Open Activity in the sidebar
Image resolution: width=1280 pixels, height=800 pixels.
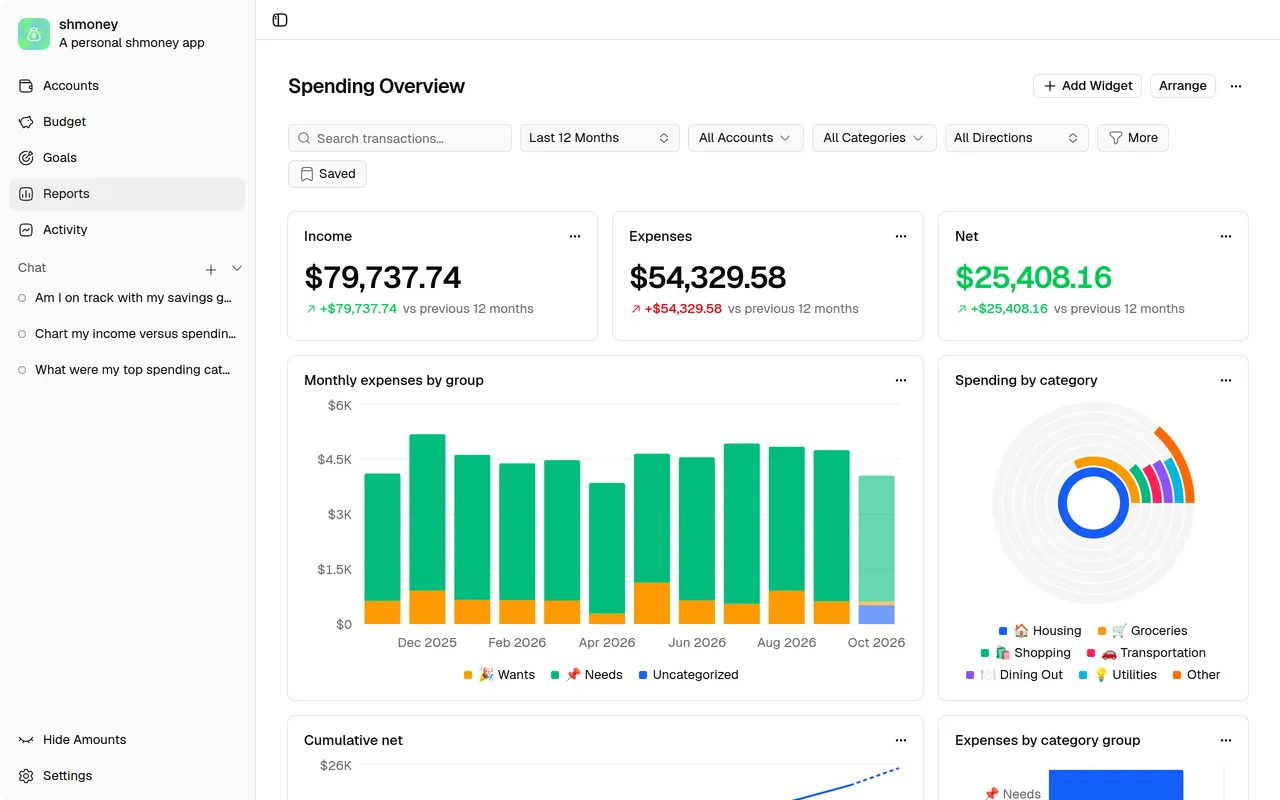127,230
